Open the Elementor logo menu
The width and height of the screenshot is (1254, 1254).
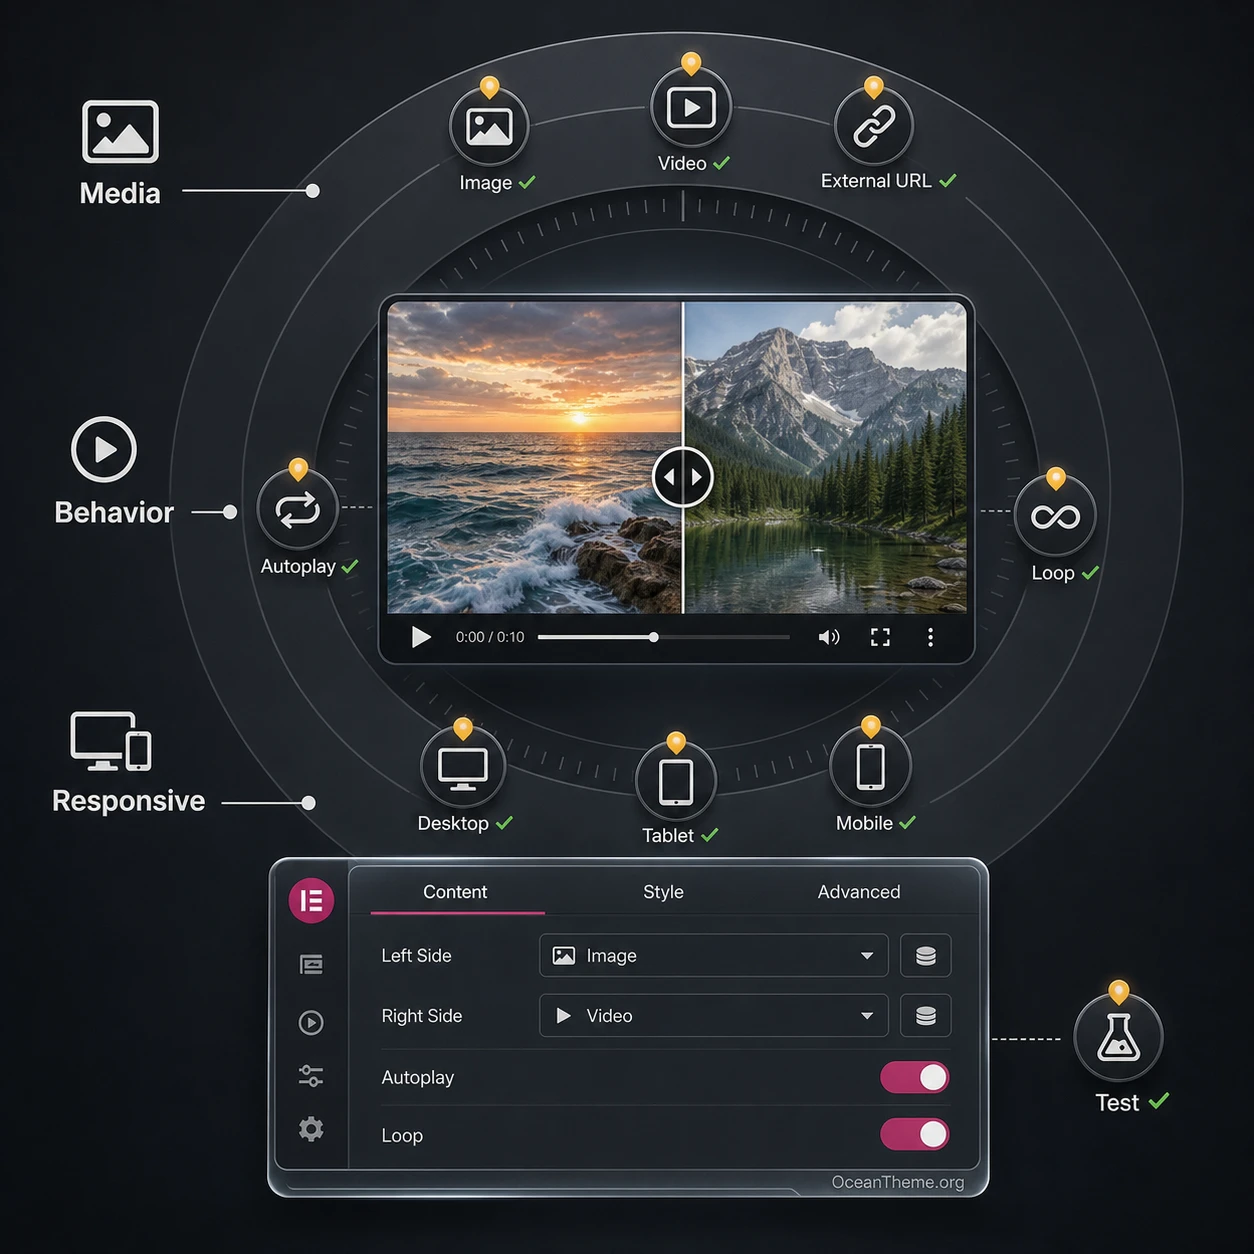311,900
